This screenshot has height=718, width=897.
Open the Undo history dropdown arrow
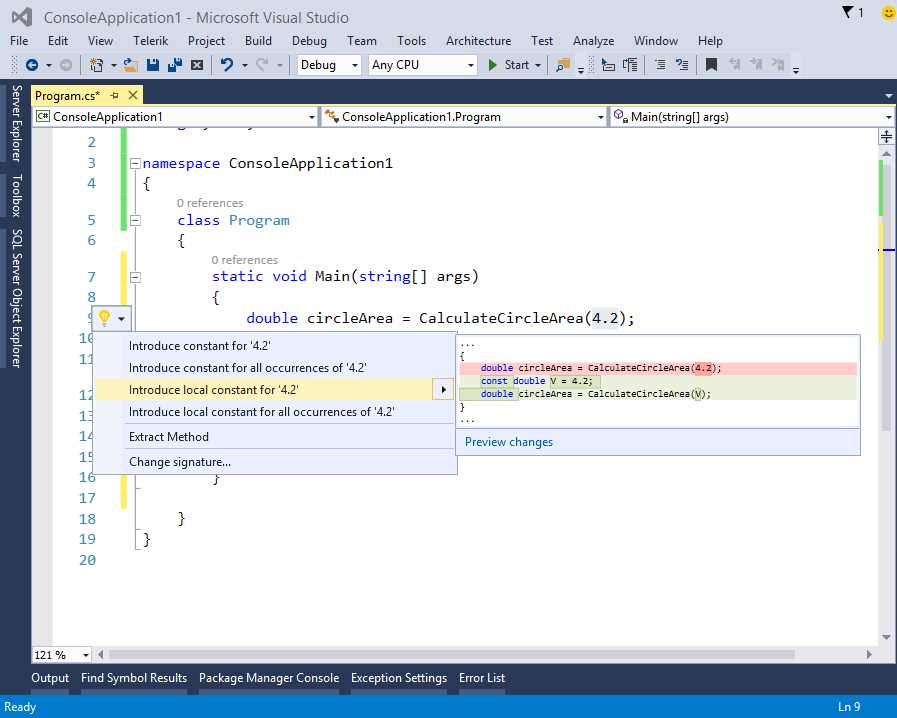(x=245, y=65)
